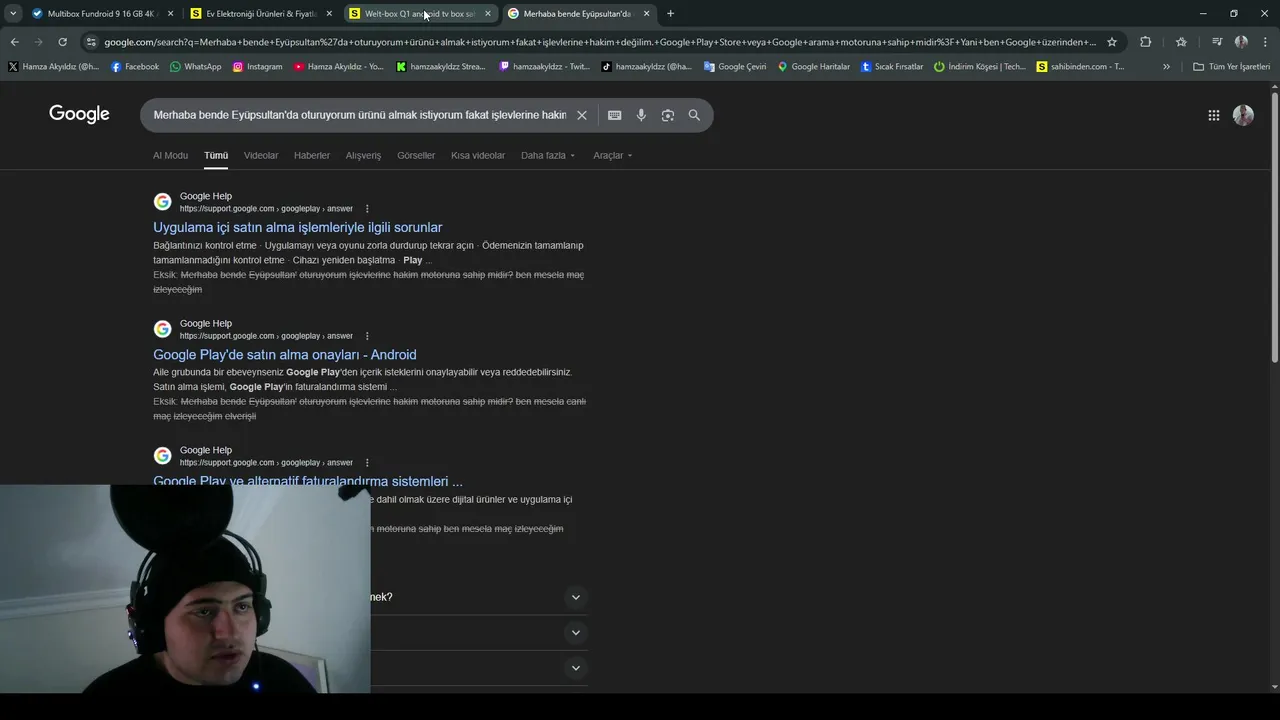Bookmark this page with the star icon

coord(1111,42)
